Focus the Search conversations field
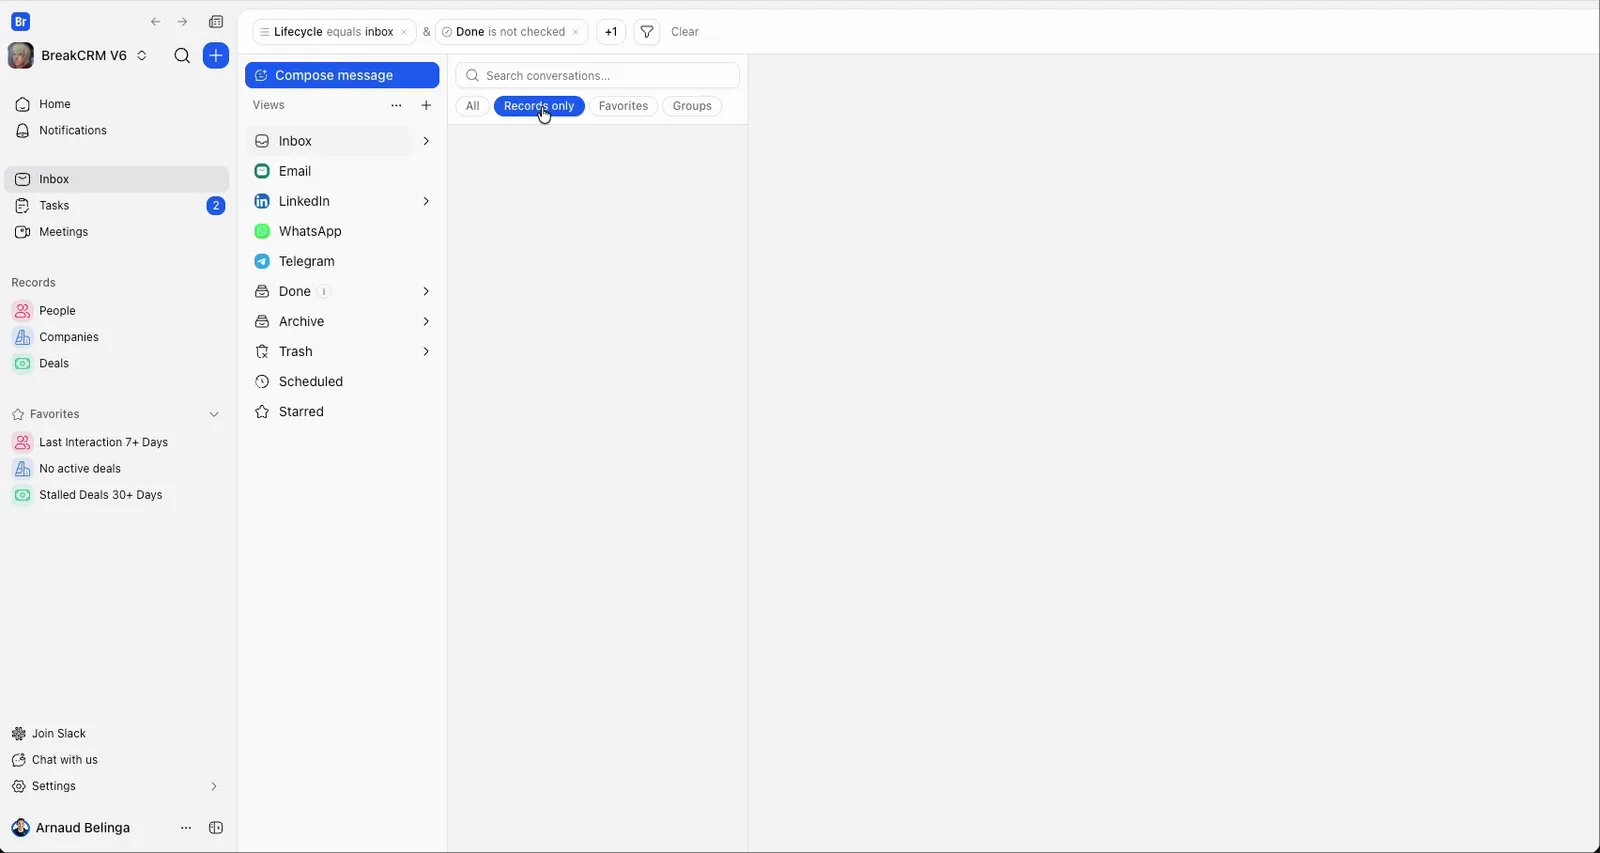The height and width of the screenshot is (853, 1600). coord(597,75)
